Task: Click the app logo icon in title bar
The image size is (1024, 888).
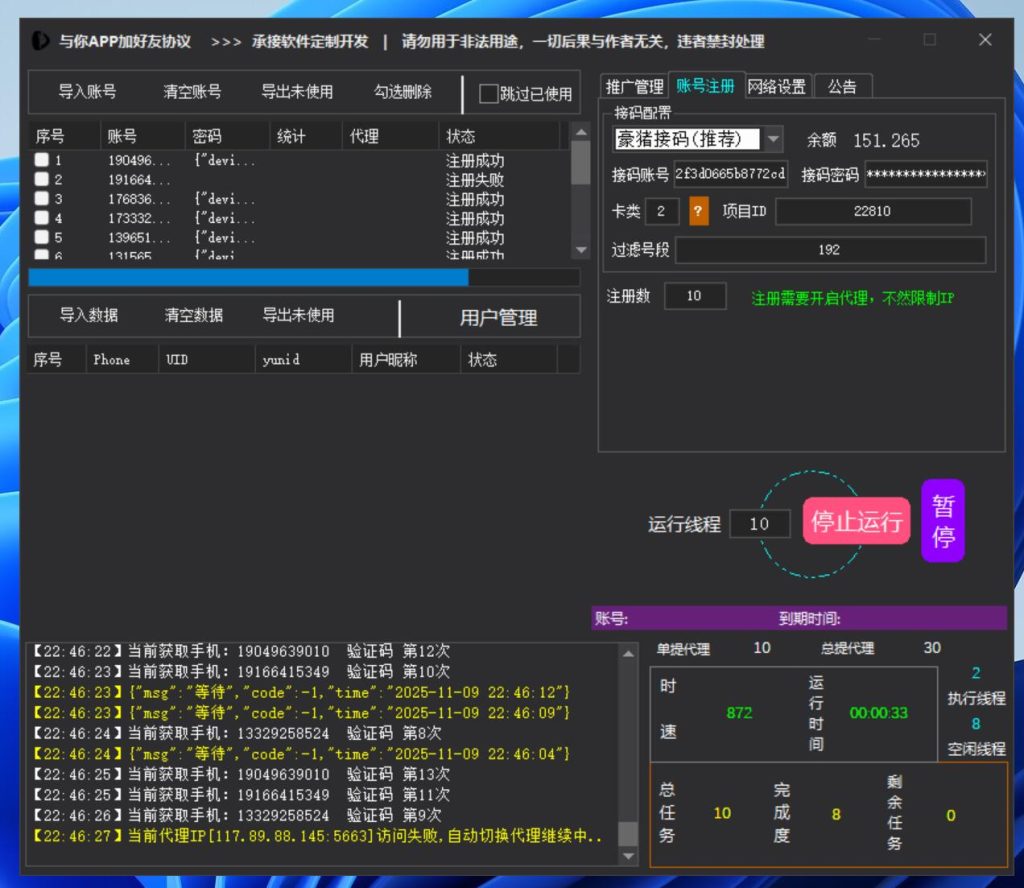Action: [x=40, y=41]
